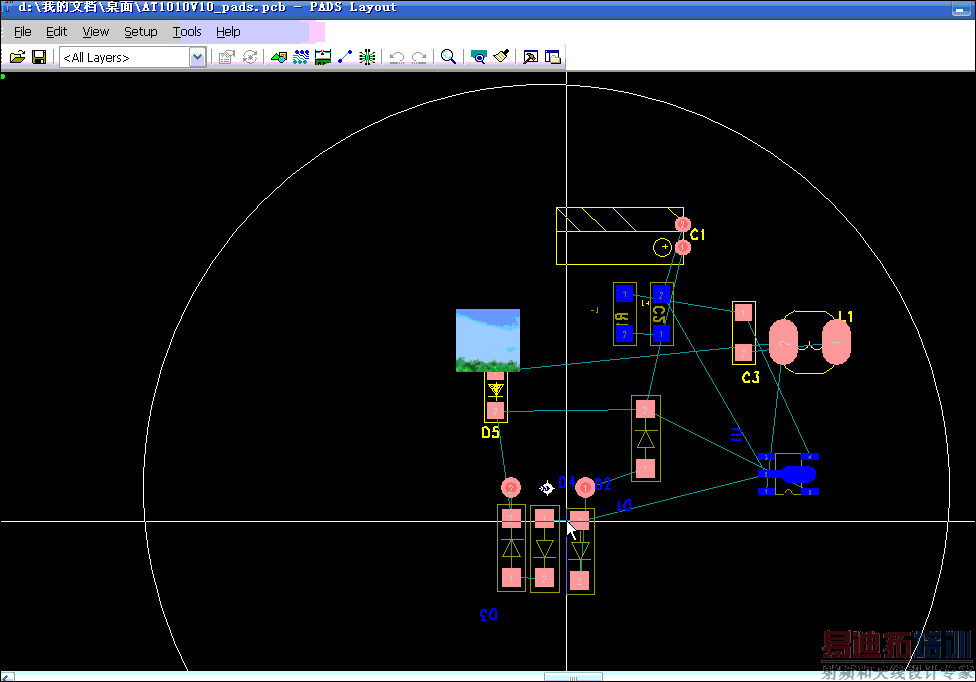Image resolution: width=976 pixels, height=682 pixels.
Task: Save the design with the floppy icon
Action: click(x=39, y=57)
